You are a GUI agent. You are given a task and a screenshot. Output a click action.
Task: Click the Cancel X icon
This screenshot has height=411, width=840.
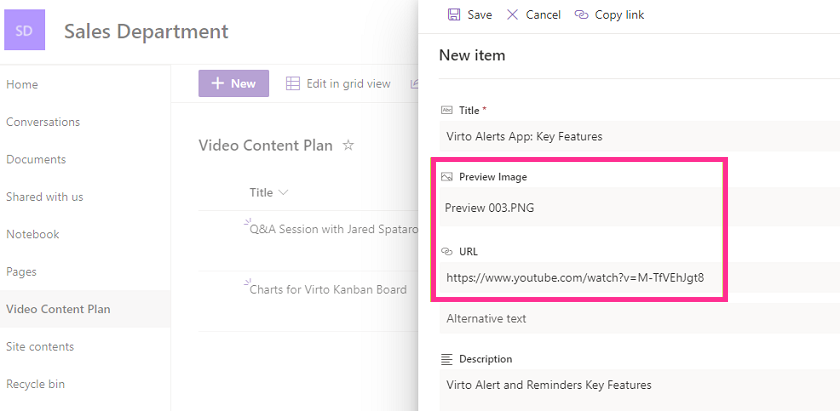coord(513,14)
